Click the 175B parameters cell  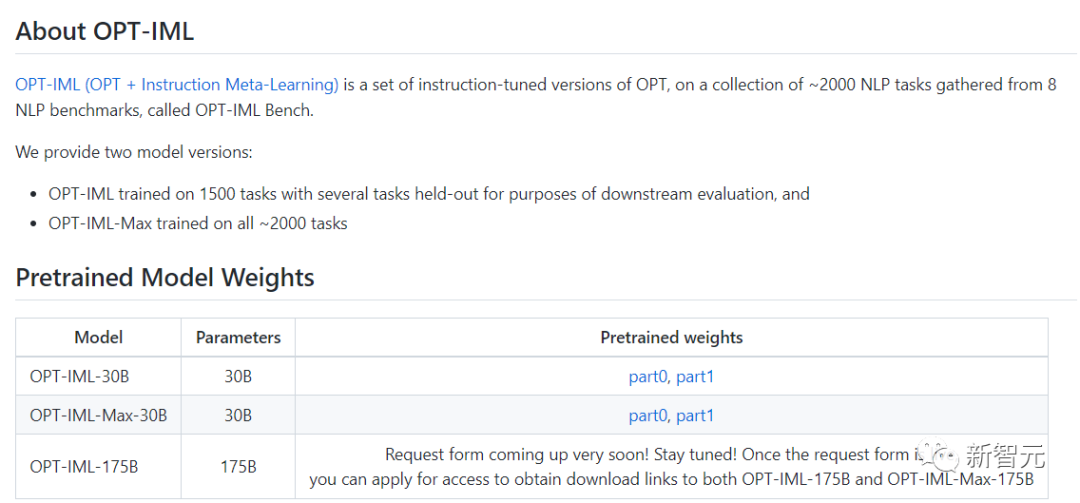(x=238, y=466)
